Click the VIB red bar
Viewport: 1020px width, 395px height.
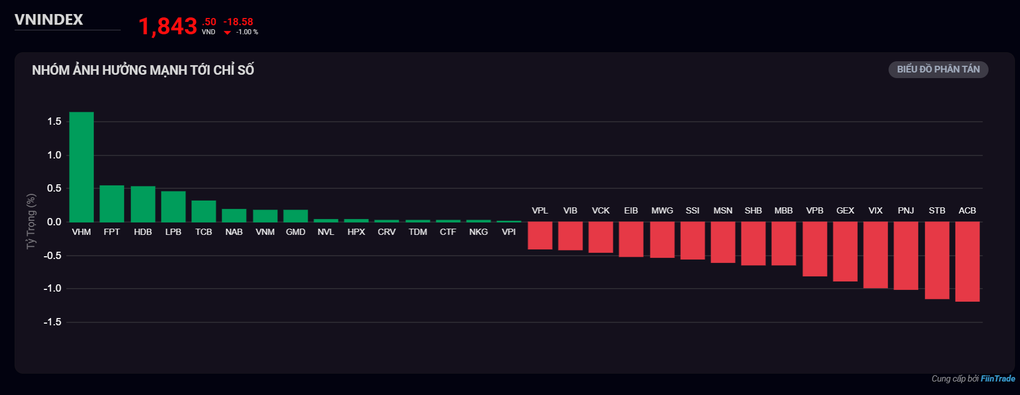pos(570,236)
